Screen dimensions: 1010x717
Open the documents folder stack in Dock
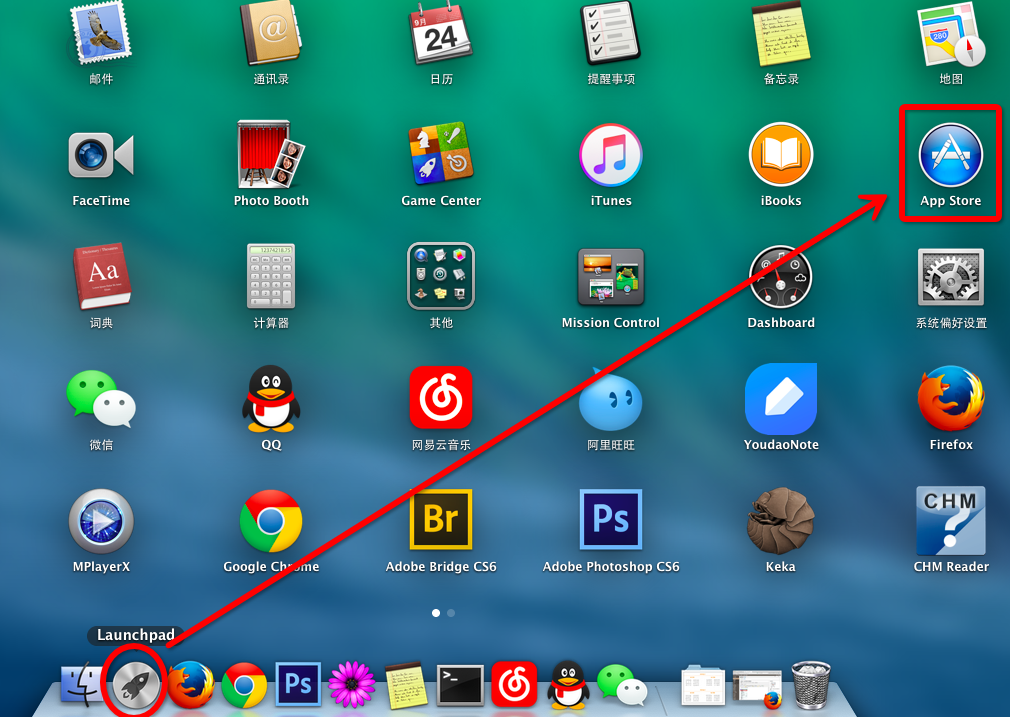703,686
